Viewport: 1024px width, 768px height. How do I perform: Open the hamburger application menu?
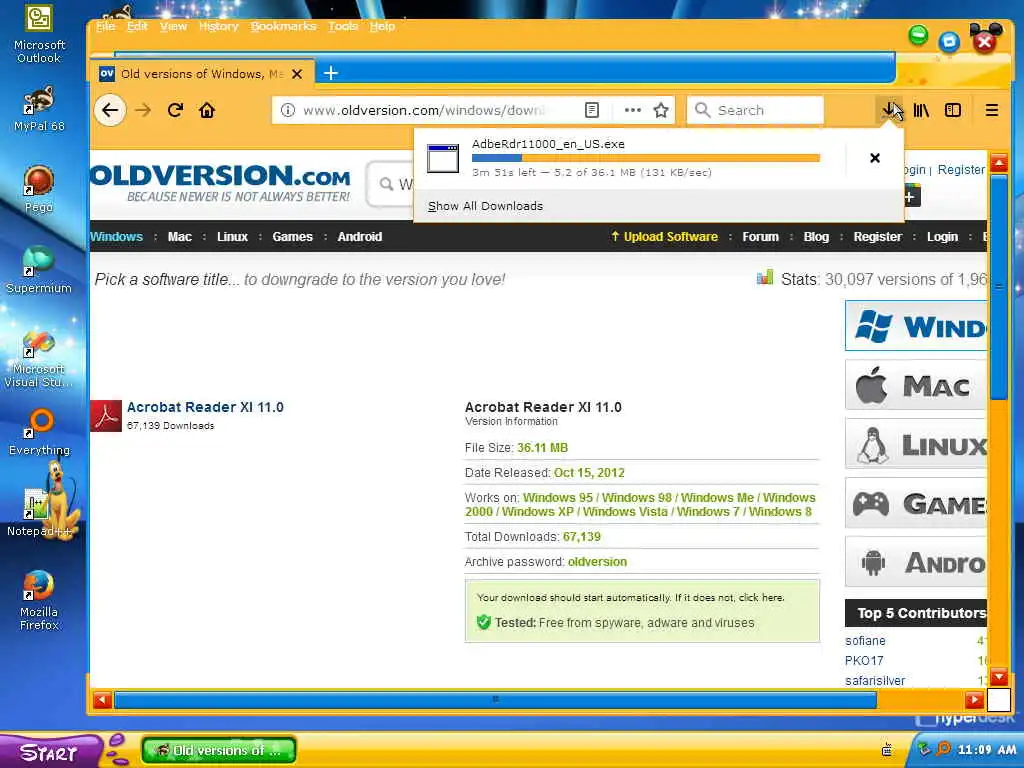991,110
